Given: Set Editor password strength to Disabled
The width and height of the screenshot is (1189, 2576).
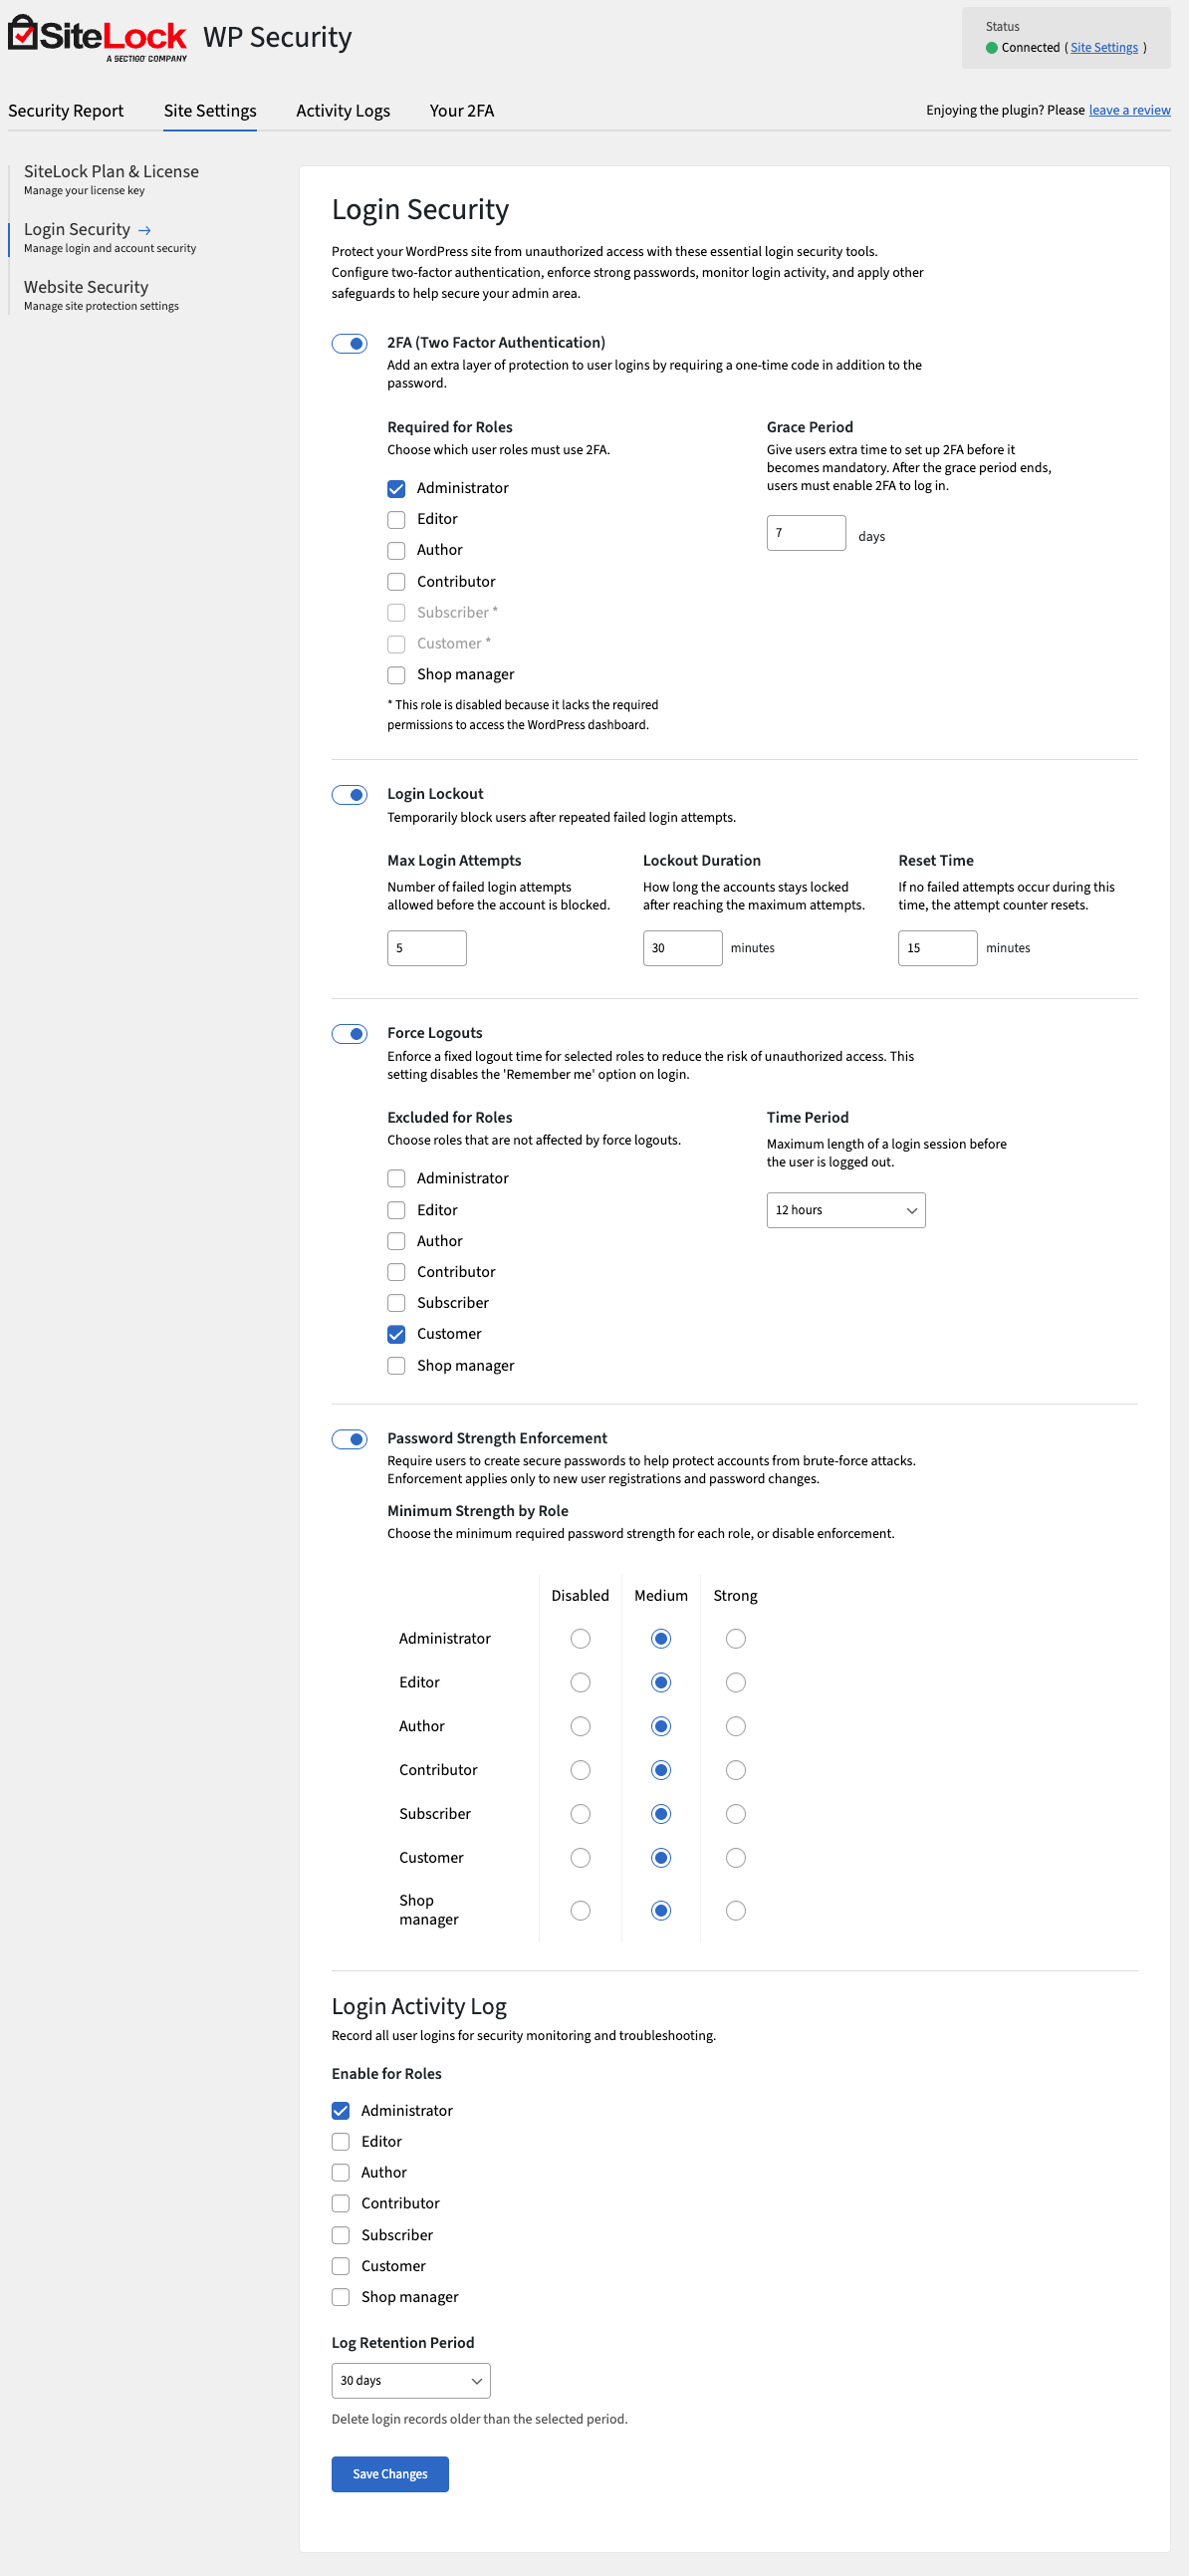Looking at the screenshot, I should [580, 1682].
